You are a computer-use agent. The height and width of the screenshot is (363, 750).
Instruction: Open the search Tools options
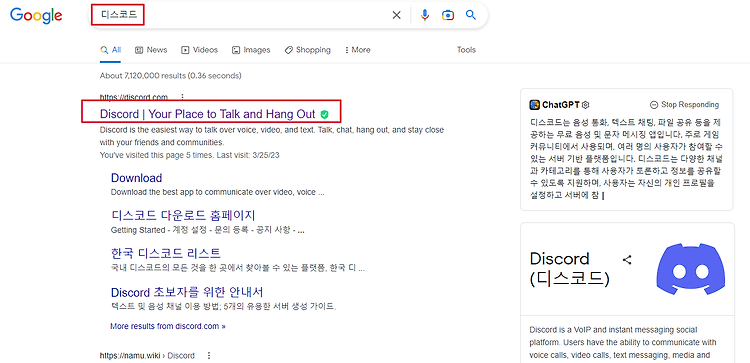coord(466,50)
